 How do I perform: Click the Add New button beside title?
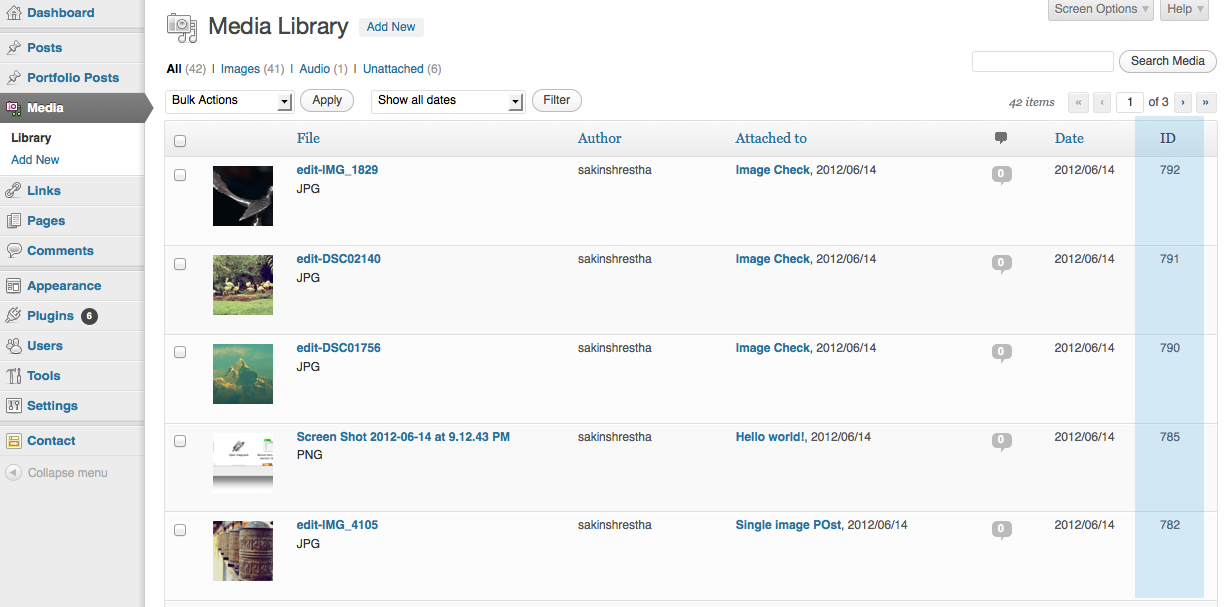(391, 27)
